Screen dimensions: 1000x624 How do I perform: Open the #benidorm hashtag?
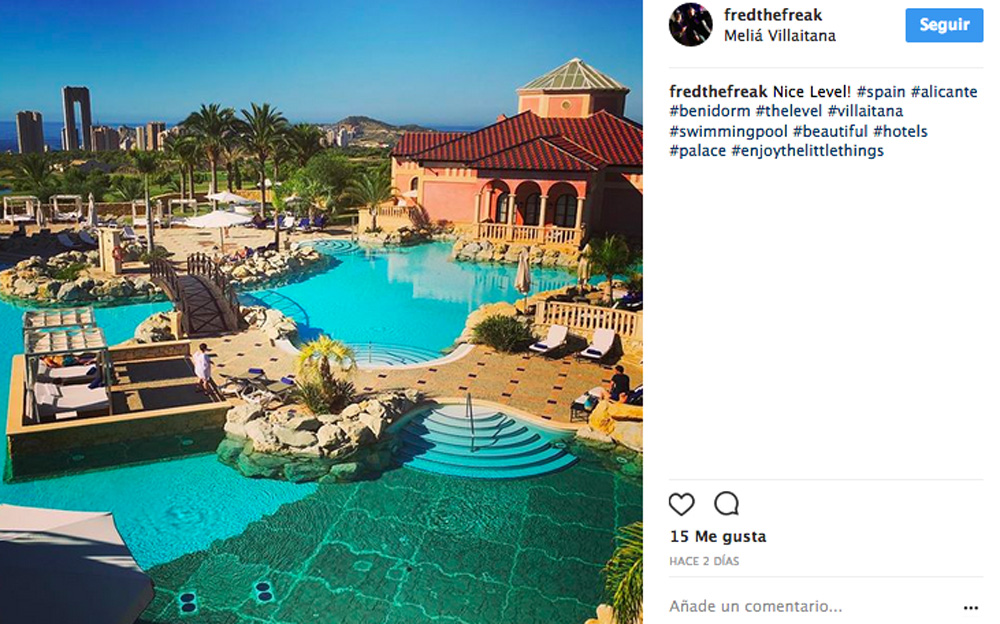(x=710, y=111)
